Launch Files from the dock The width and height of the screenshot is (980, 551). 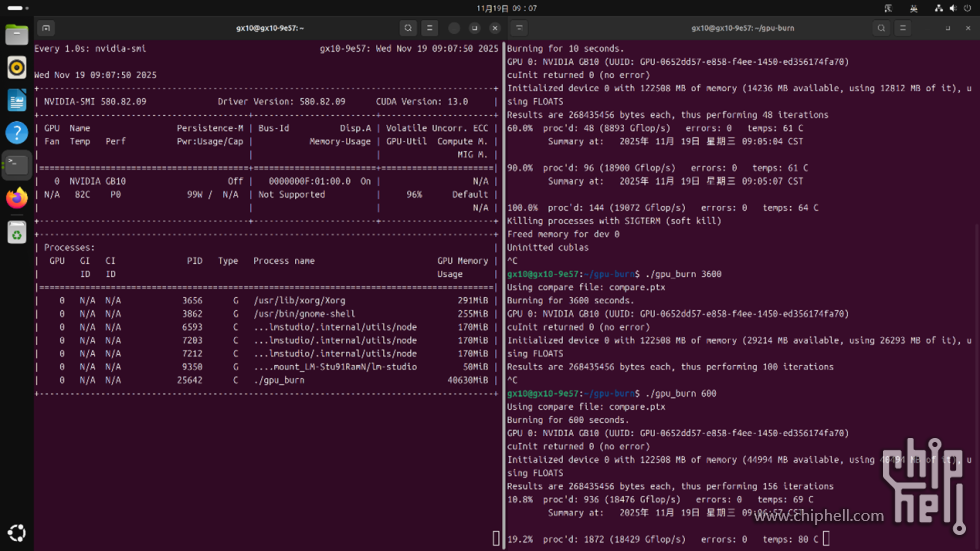point(16,35)
